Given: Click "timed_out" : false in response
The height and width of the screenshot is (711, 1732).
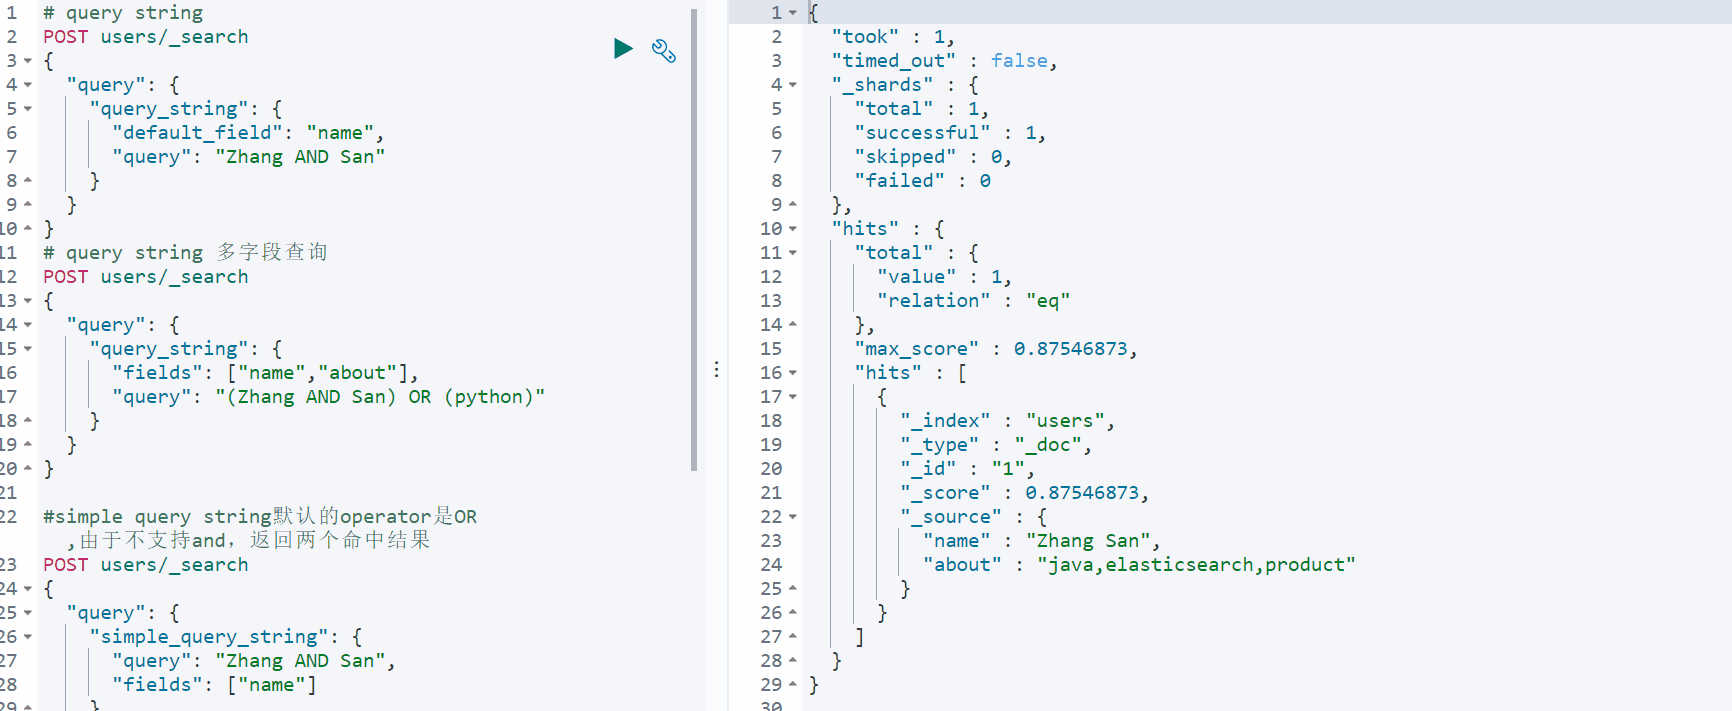Looking at the screenshot, I should click(944, 61).
